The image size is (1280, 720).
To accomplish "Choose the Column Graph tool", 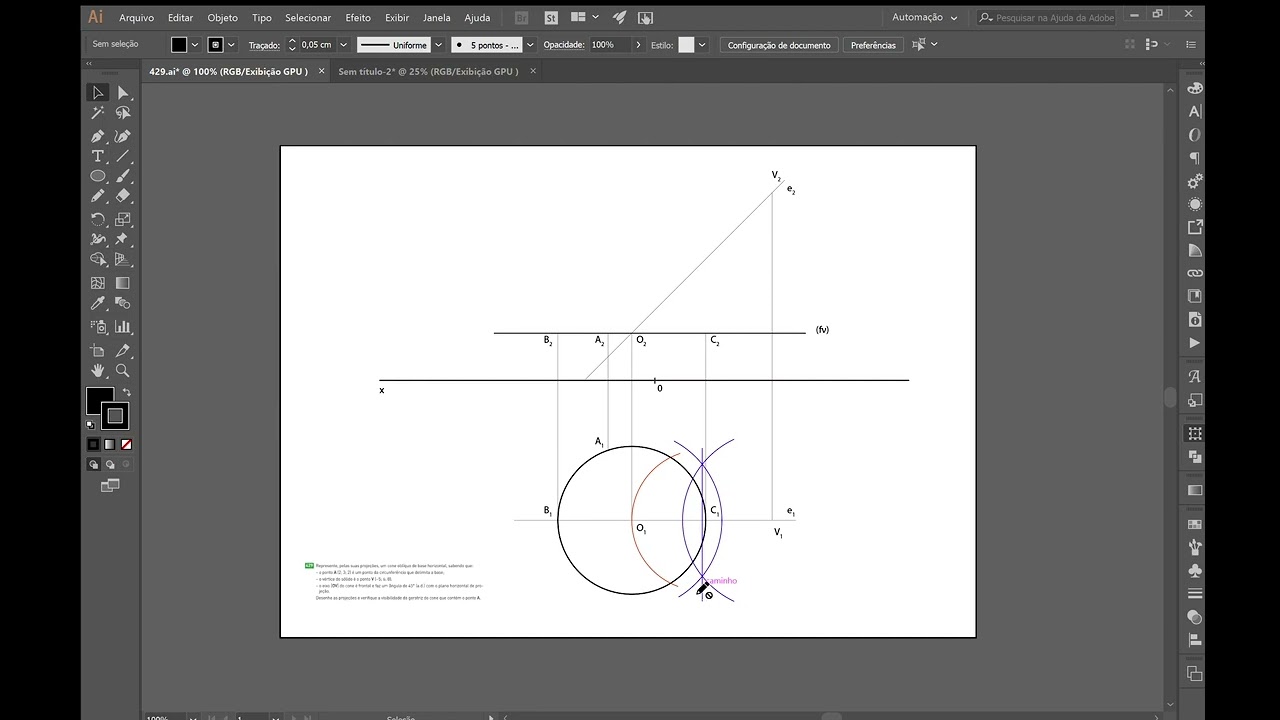I will (x=123, y=326).
